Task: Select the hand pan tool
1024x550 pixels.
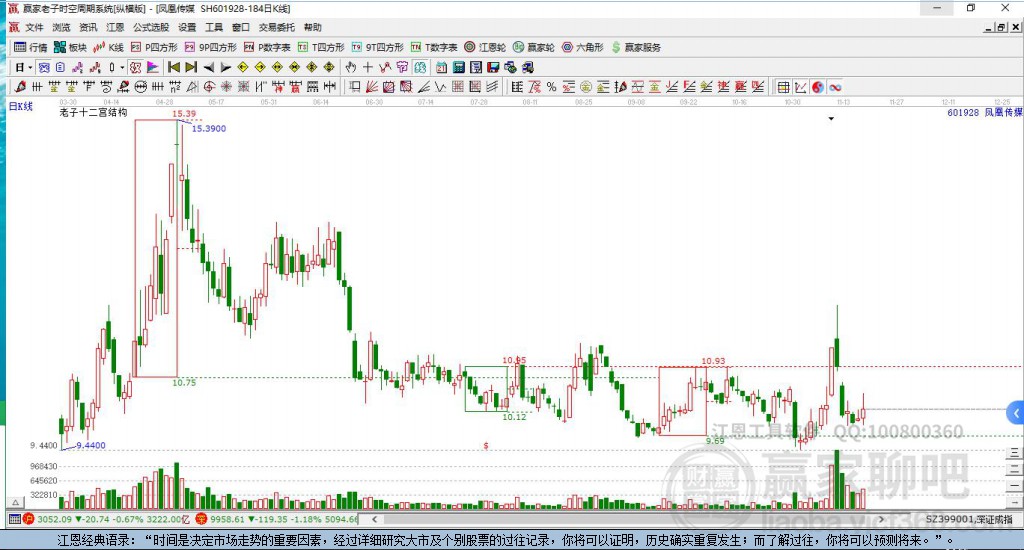Action: 351,67
